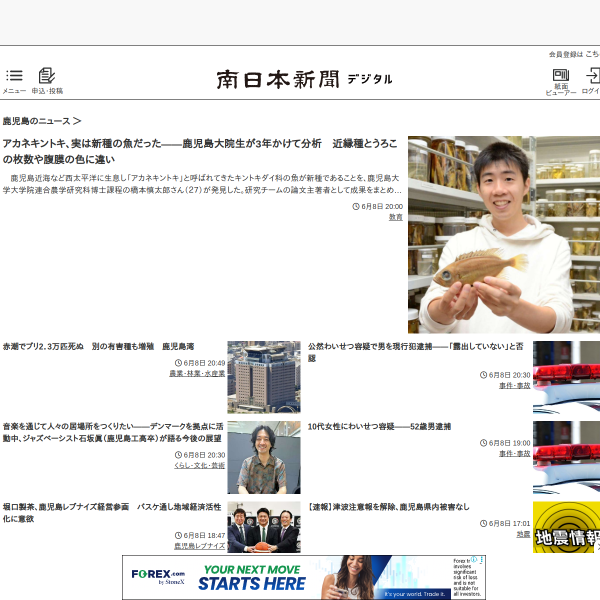Open the 会員登録はこちら link
Image resolution: width=600 pixels, height=600 pixels.
[574, 54]
